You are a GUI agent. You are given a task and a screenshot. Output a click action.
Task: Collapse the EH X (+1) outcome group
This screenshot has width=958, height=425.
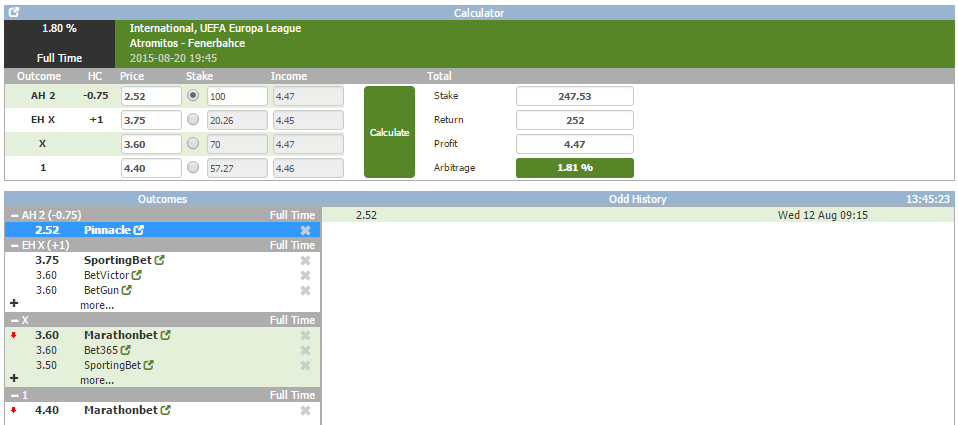pyautogui.click(x=14, y=245)
